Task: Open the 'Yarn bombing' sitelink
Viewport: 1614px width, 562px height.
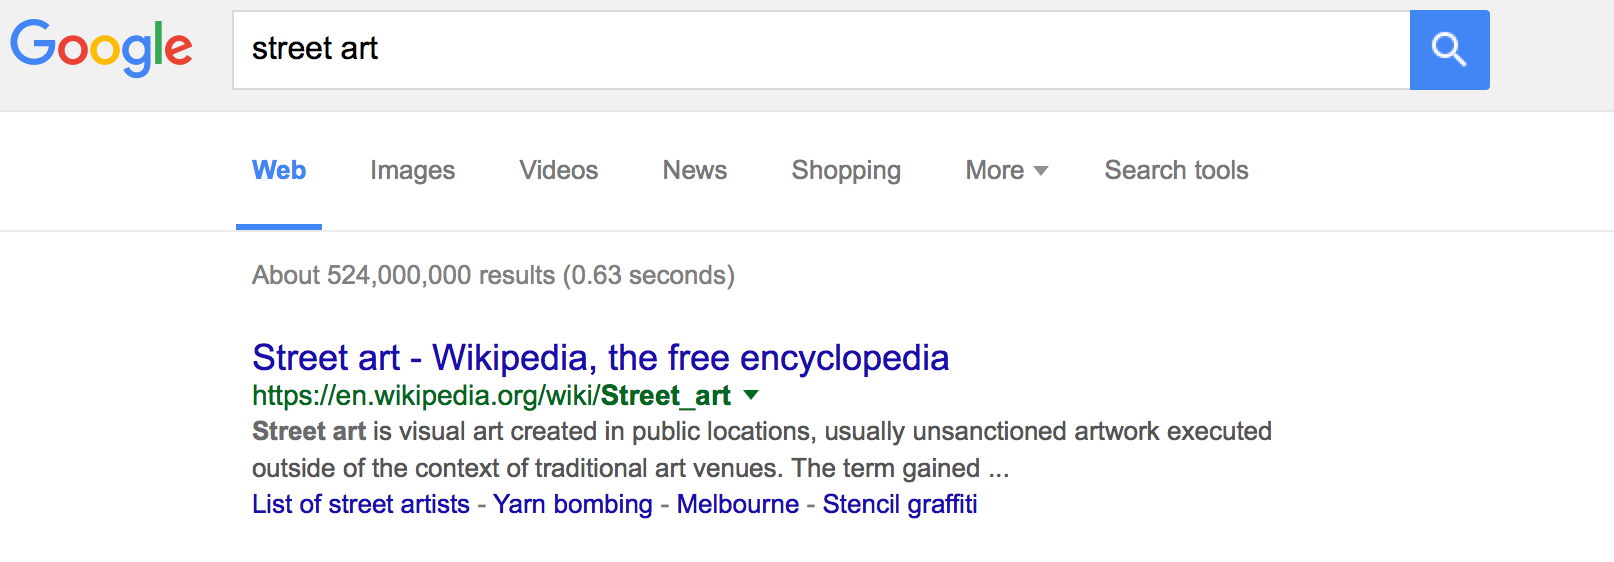Action: tap(572, 504)
